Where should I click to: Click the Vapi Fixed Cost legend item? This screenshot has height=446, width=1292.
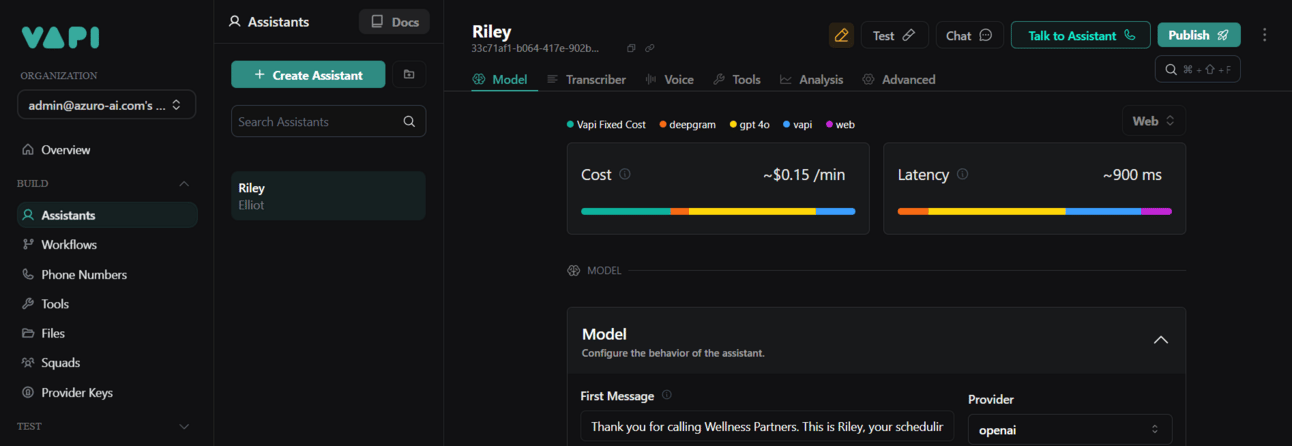click(606, 125)
